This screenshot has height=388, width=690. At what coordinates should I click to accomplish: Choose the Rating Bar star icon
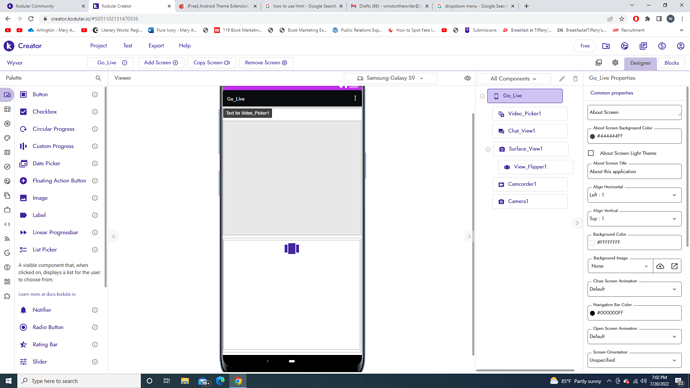pos(23,344)
